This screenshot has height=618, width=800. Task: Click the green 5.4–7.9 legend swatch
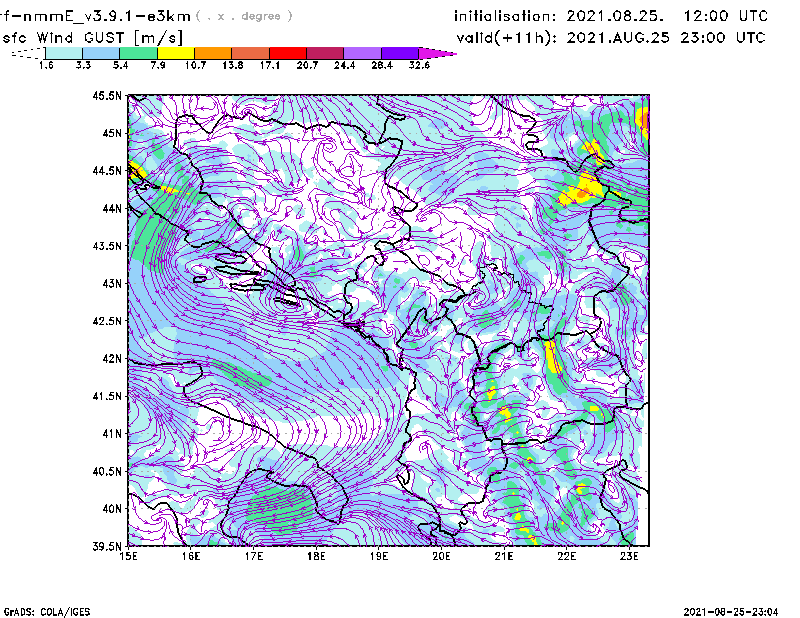coord(138,53)
